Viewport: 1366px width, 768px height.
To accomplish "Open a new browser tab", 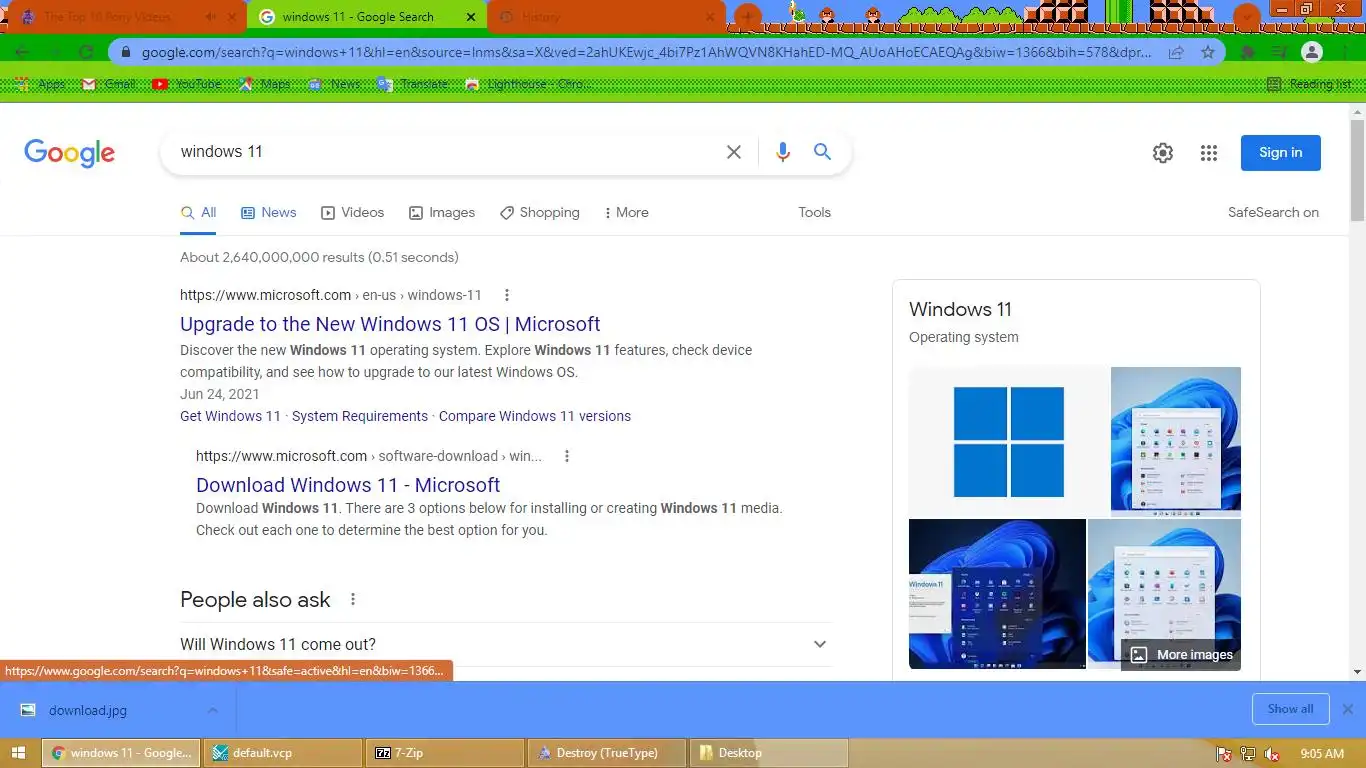I will [747, 17].
